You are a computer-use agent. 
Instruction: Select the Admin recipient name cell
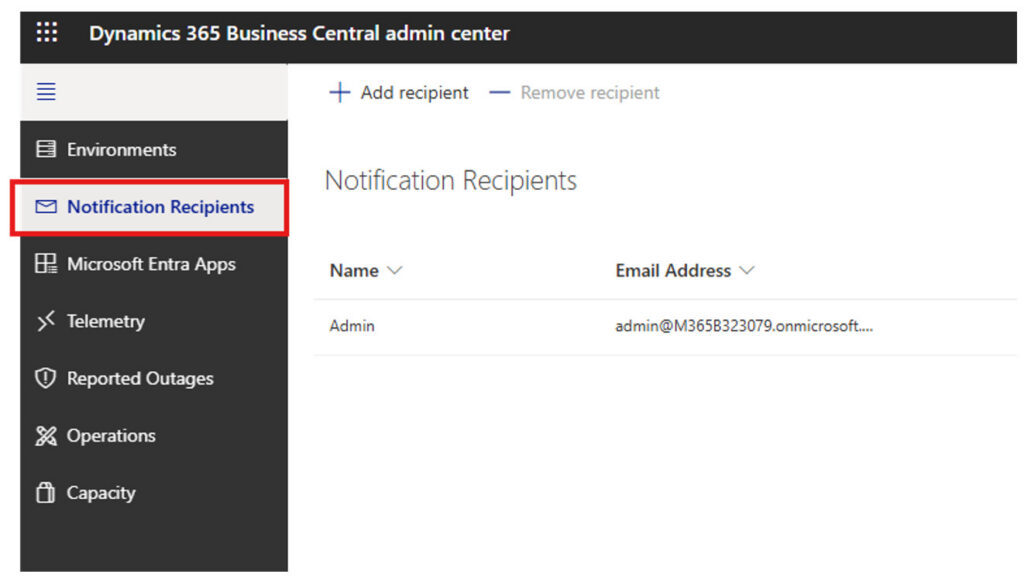point(352,326)
